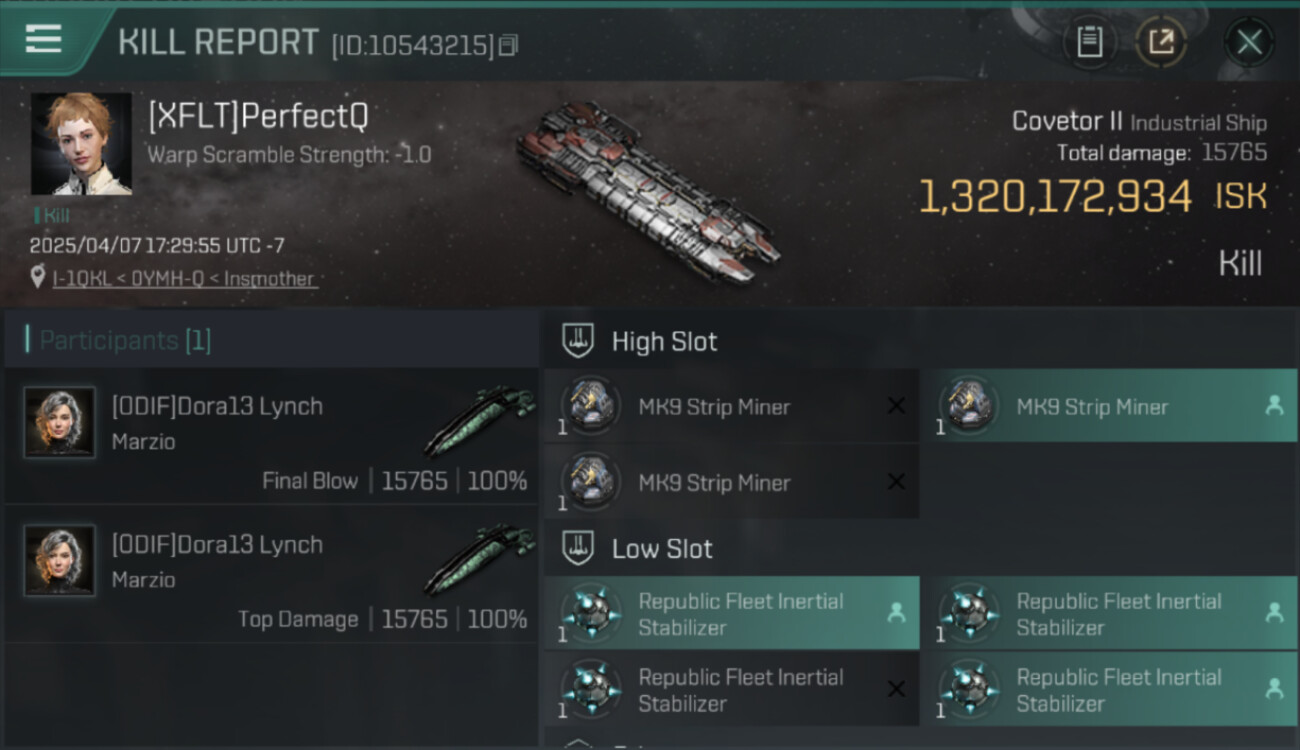Click the Low Slot section header
The height and width of the screenshot is (750, 1300).
click(x=662, y=549)
